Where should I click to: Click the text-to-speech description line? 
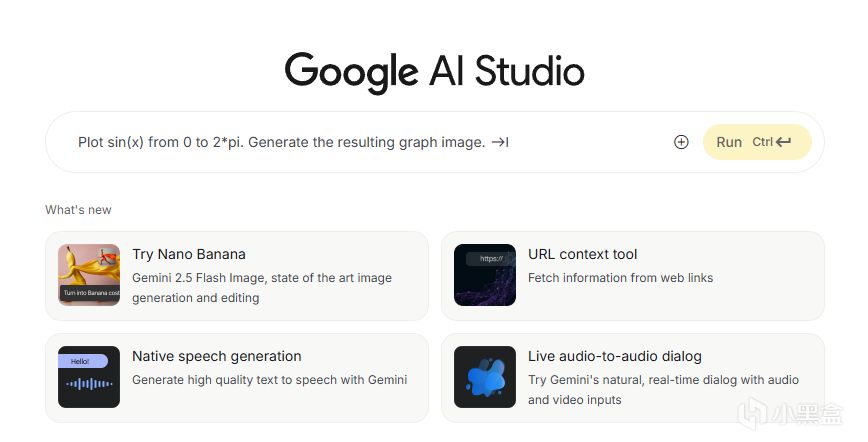pos(269,380)
